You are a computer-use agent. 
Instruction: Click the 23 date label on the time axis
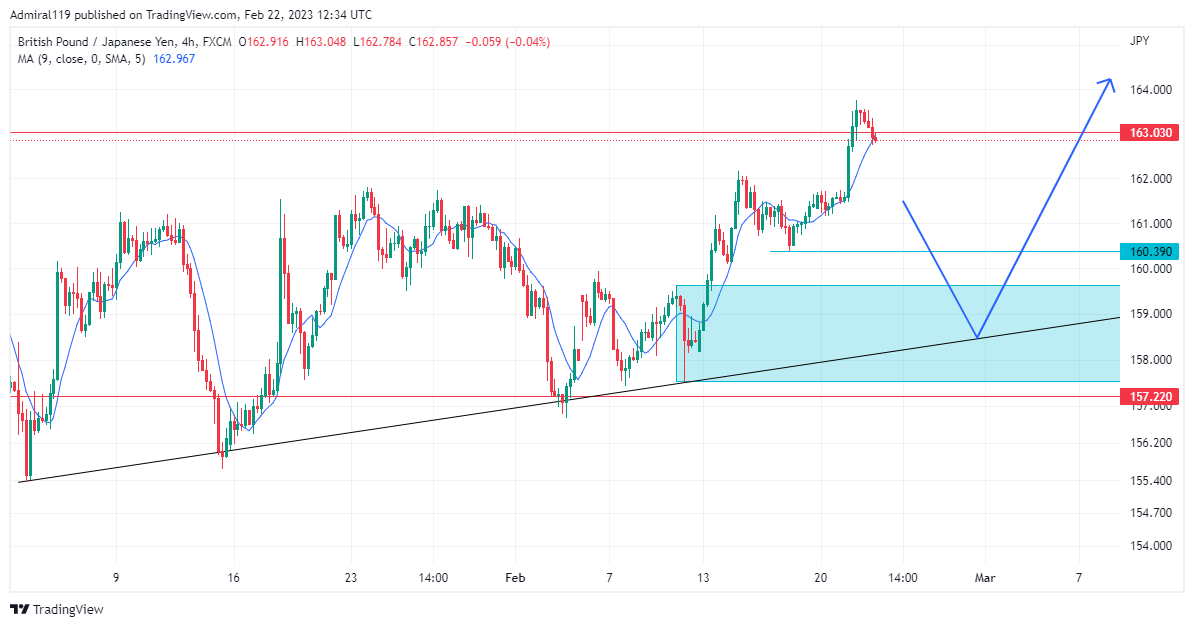click(350, 578)
